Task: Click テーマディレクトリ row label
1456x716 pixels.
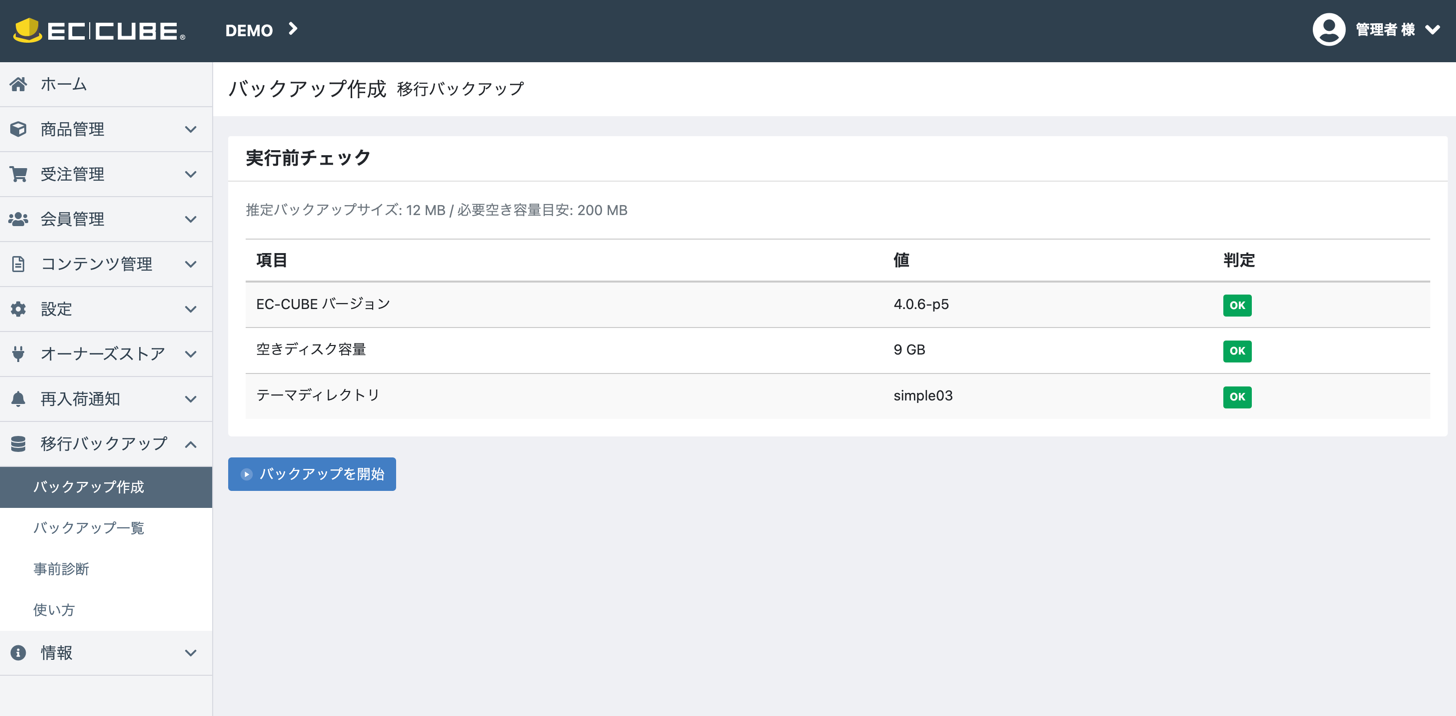Action: tap(318, 396)
